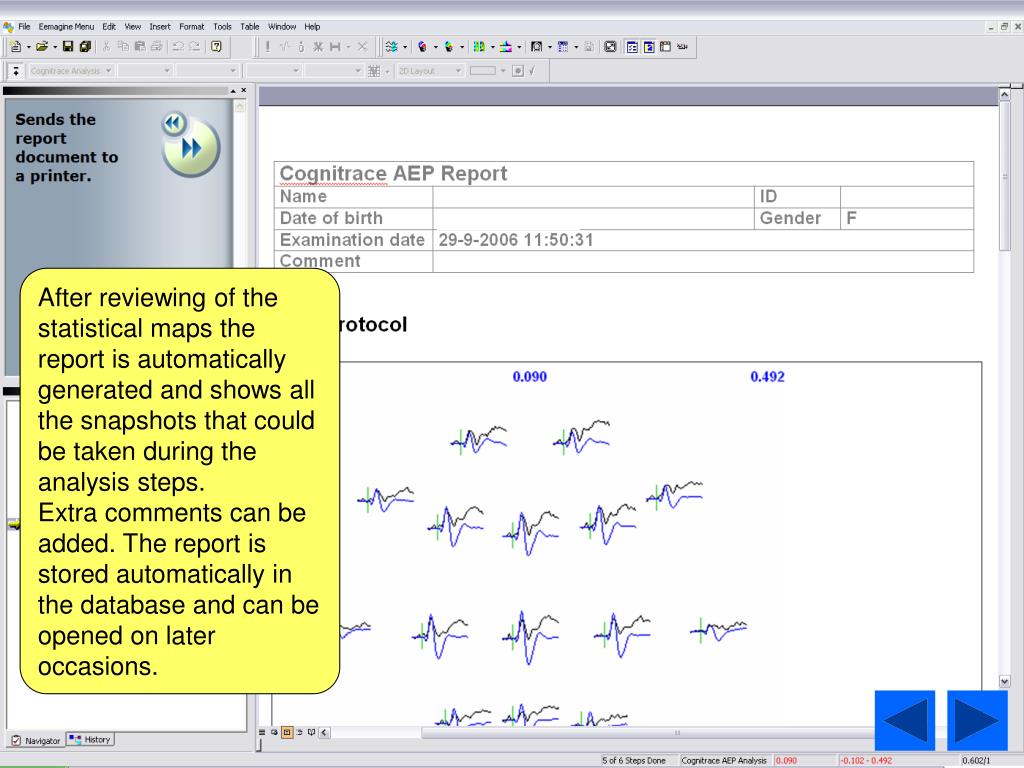
Task: Expand the spectrum bars dropdown arrow
Action: click(x=519, y=47)
